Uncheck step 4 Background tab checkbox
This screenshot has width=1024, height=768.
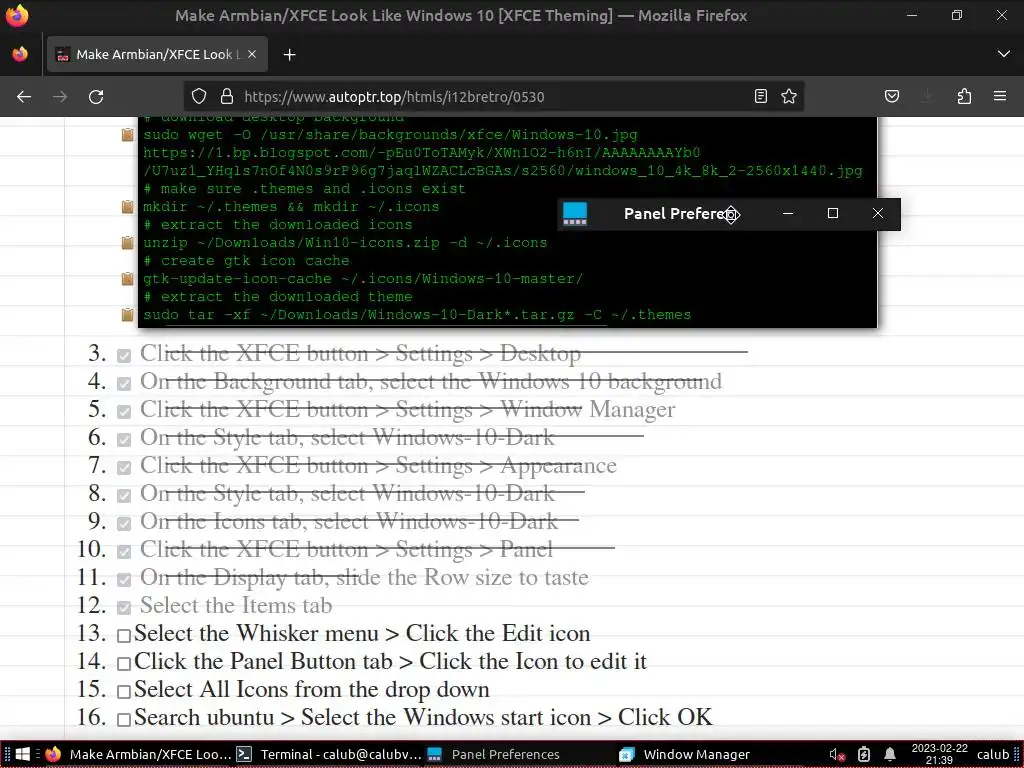pyautogui.click(x=124, y=384)
